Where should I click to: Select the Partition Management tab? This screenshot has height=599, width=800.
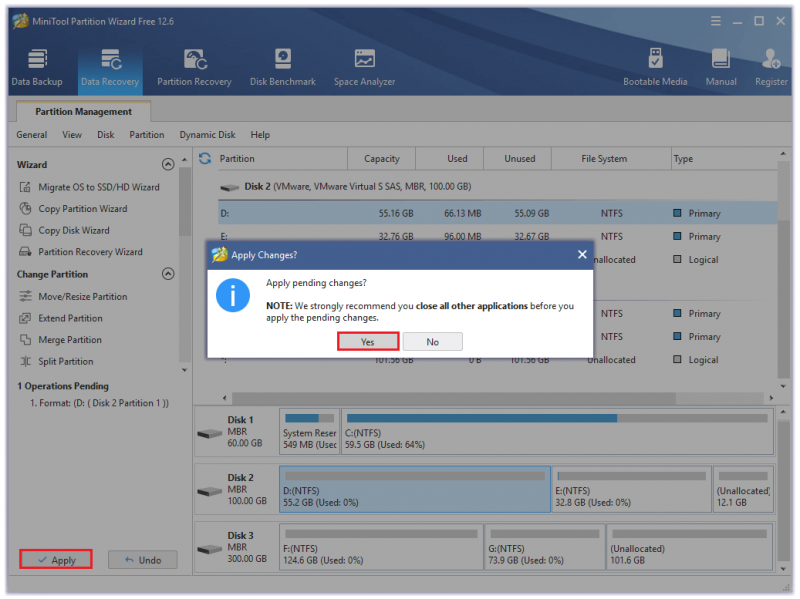click(84, 111)
